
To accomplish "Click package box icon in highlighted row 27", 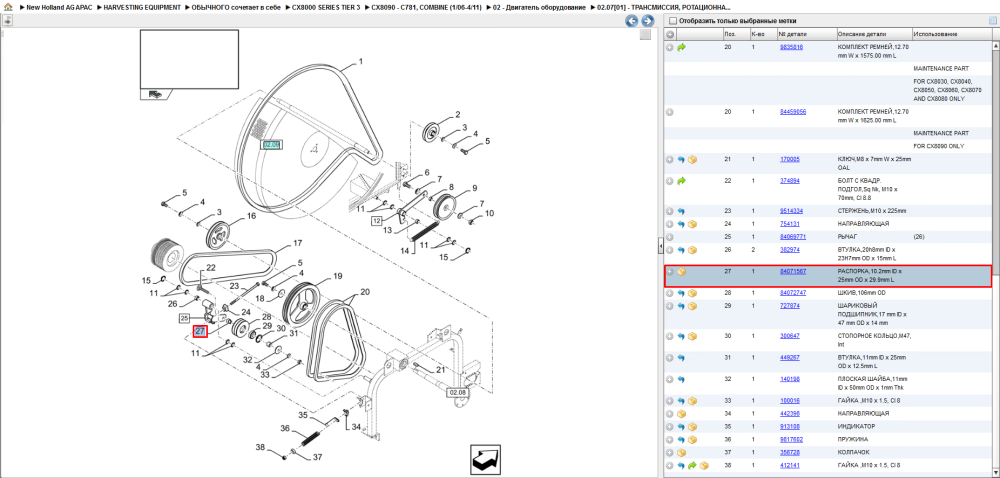I will 681,272.
